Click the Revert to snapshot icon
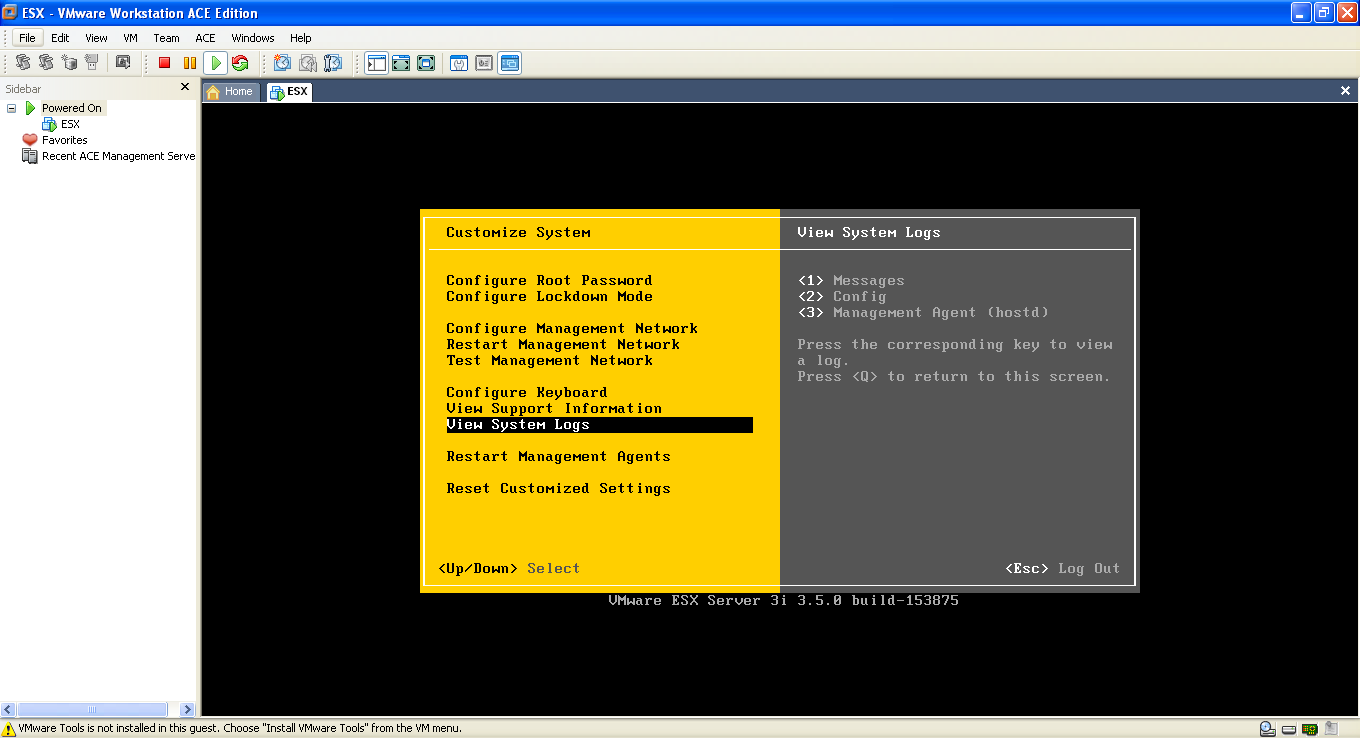Viewport: 1360px width, 738px height. coord(308,63)
